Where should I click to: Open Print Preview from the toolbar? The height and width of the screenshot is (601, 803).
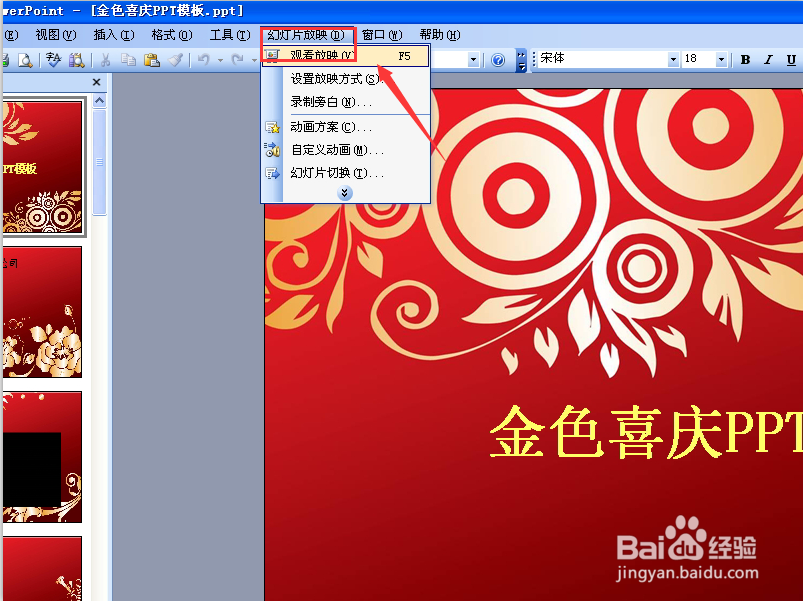(27, 59)
